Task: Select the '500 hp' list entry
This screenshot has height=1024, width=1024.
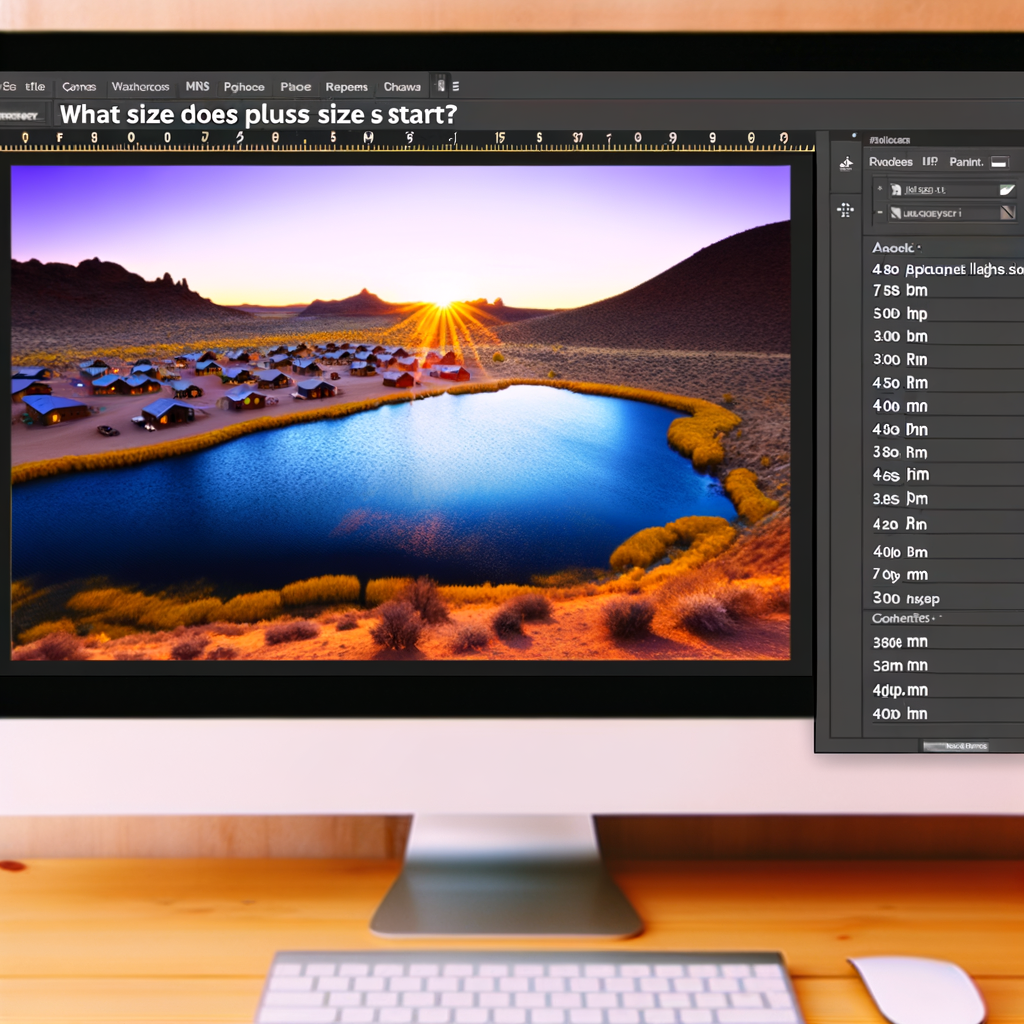Action: [x=900, y=313]
